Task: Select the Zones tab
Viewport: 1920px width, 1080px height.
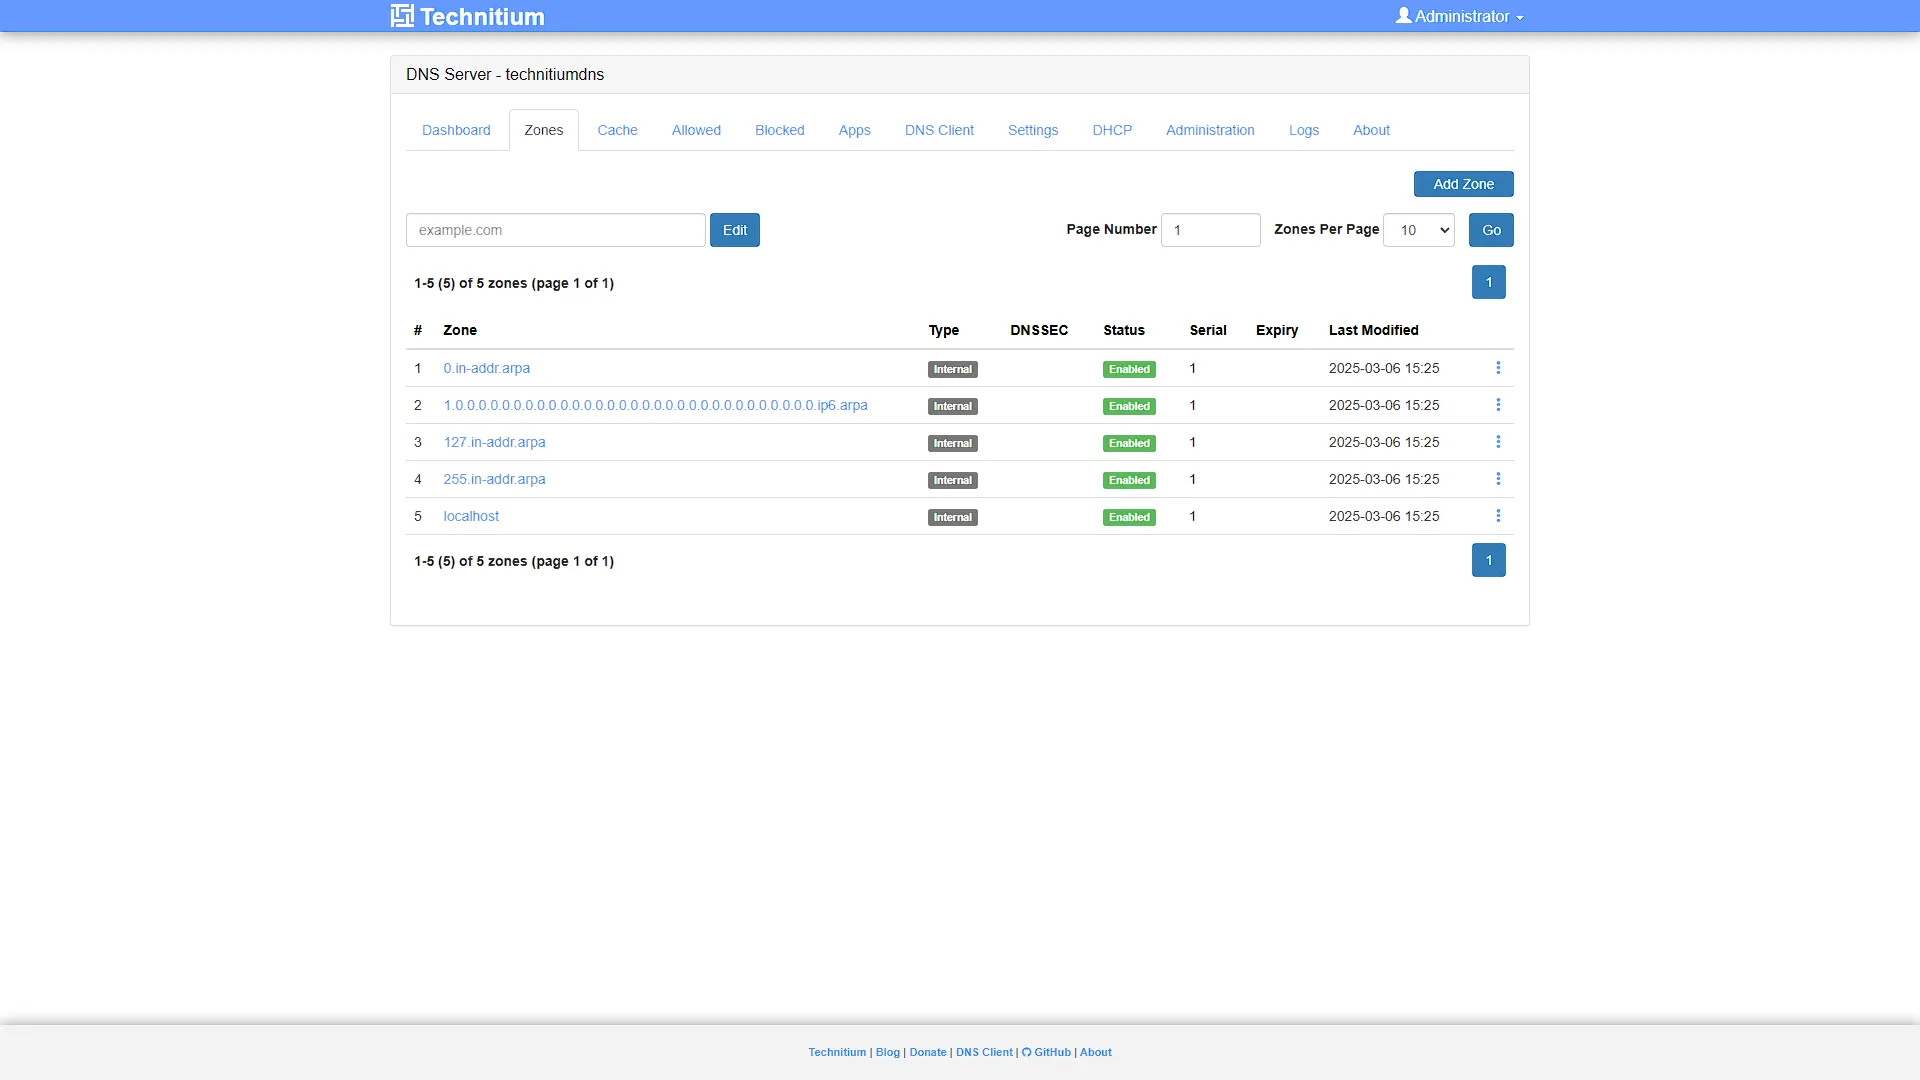Action: (x=544, y=130)
